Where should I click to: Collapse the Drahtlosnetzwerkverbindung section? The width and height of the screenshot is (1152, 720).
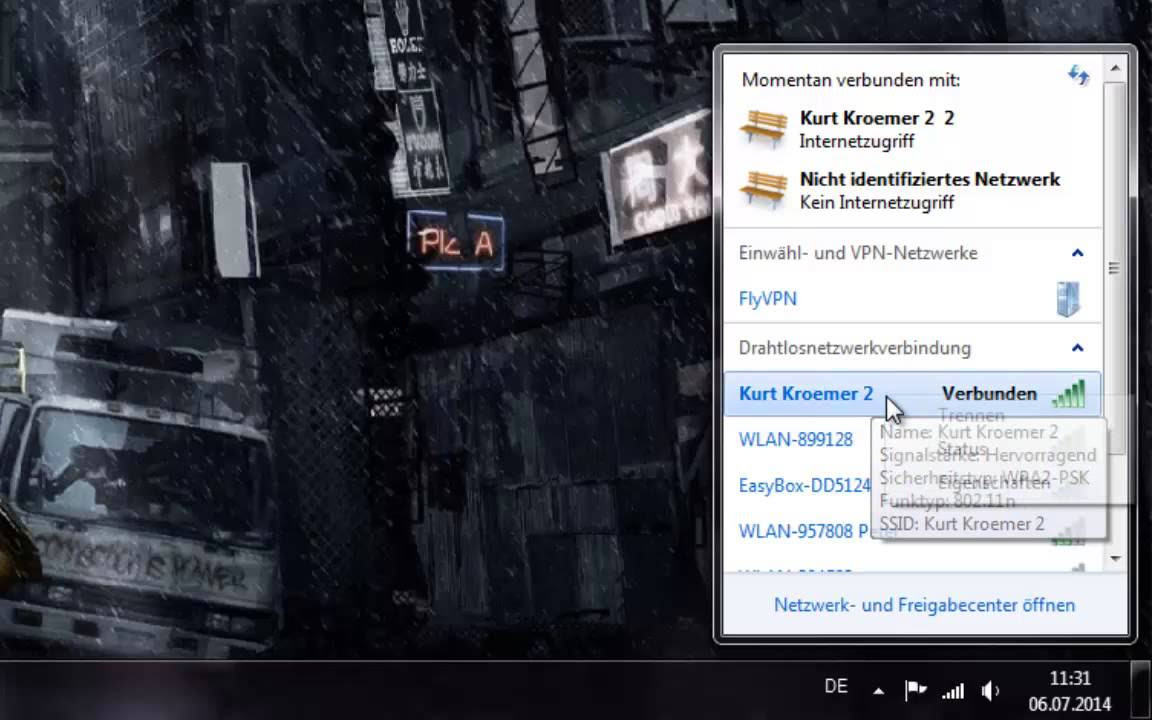point(1077,348)
